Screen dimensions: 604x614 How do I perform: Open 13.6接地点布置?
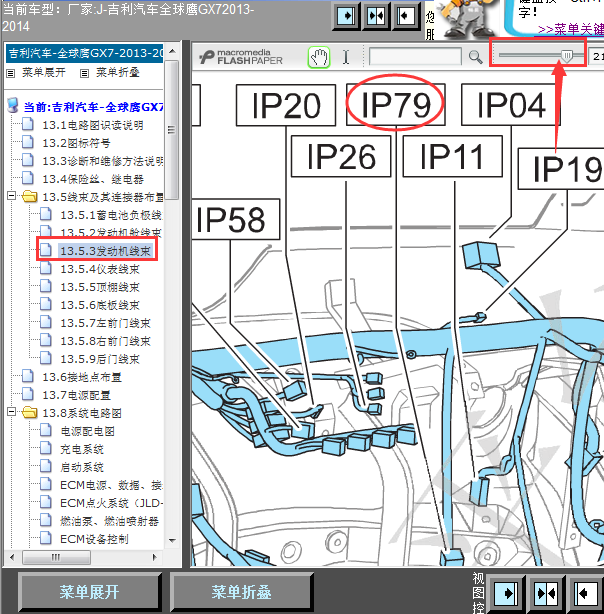coord(82,377)
